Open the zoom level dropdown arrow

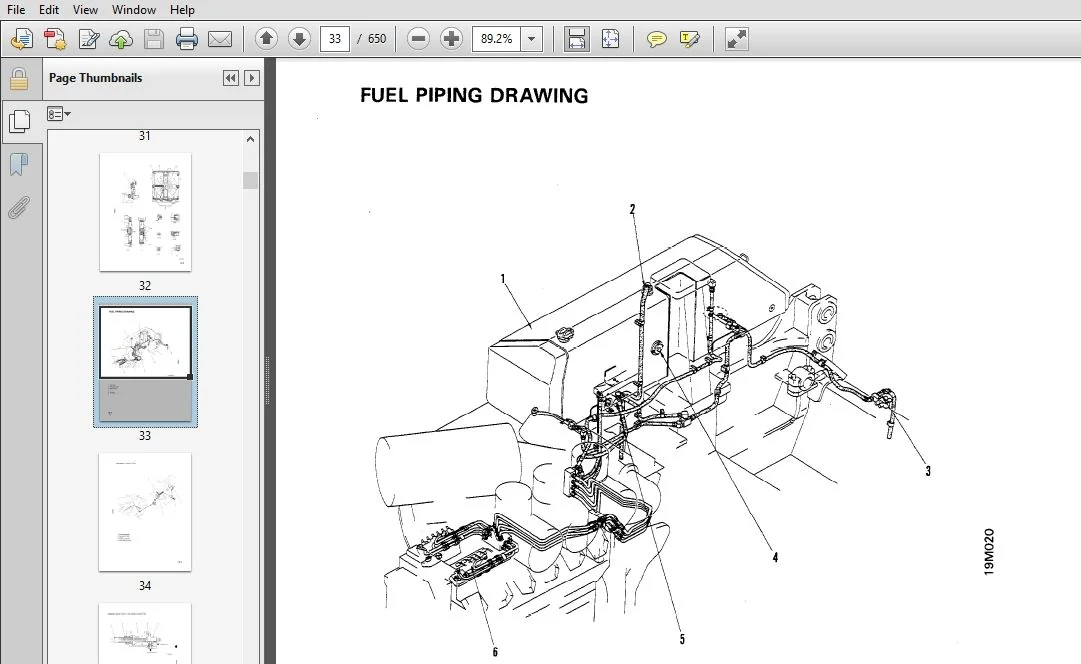tap(532, 39)
